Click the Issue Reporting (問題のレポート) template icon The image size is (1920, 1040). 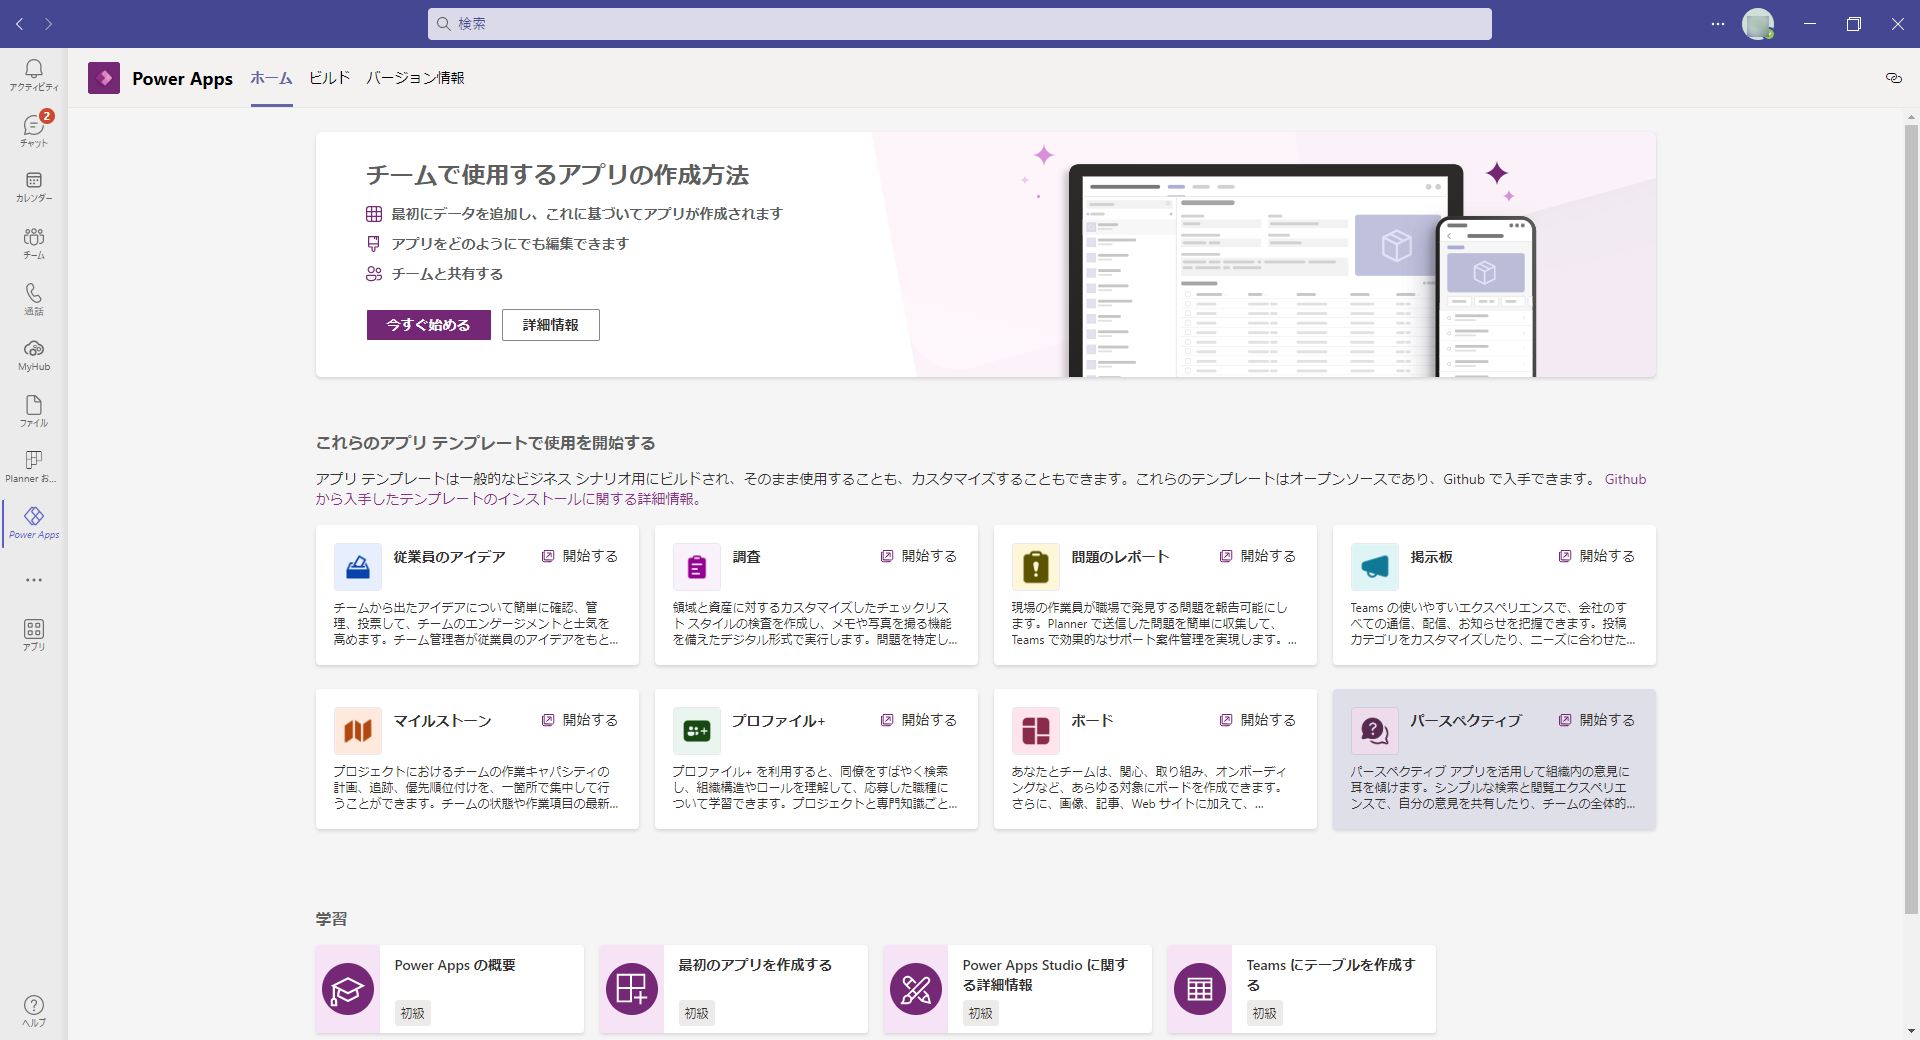pyautogui.click(x=1036, y=567)
